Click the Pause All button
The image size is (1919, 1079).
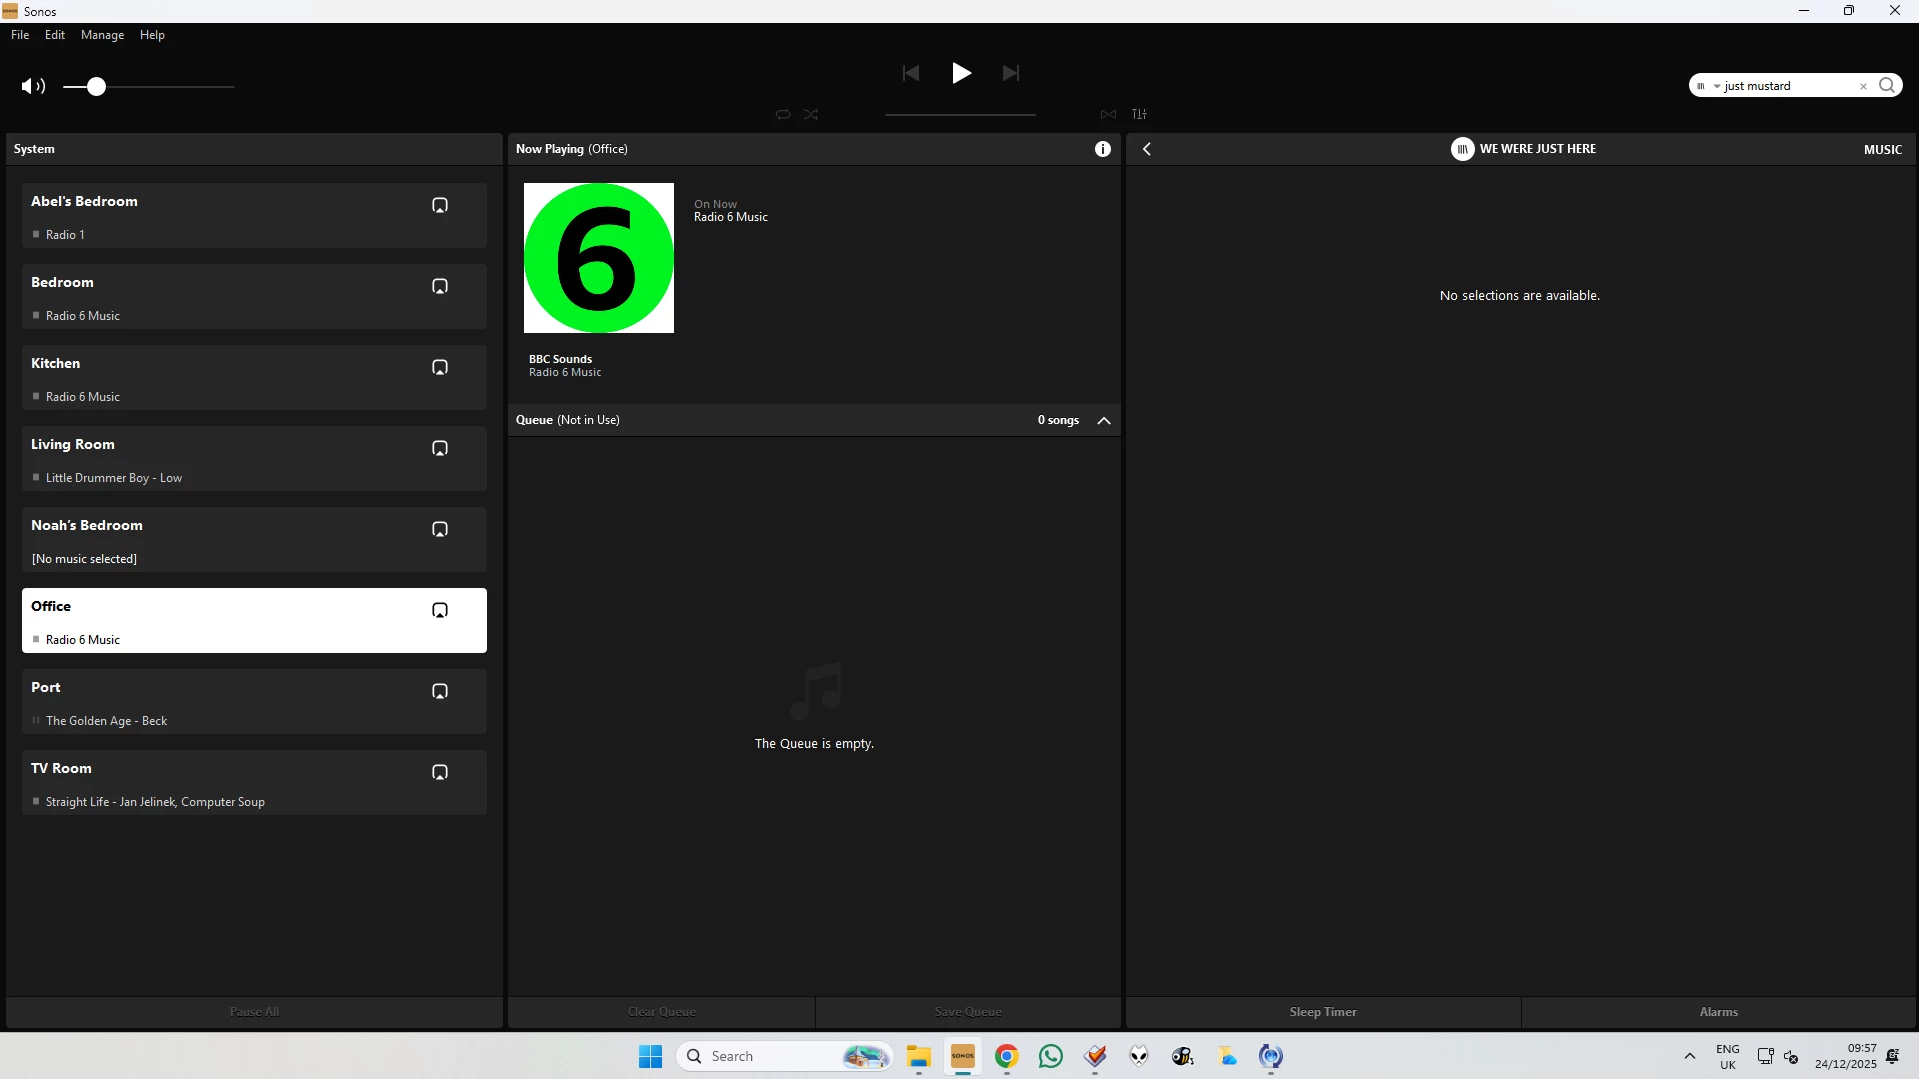[254, 1012]
